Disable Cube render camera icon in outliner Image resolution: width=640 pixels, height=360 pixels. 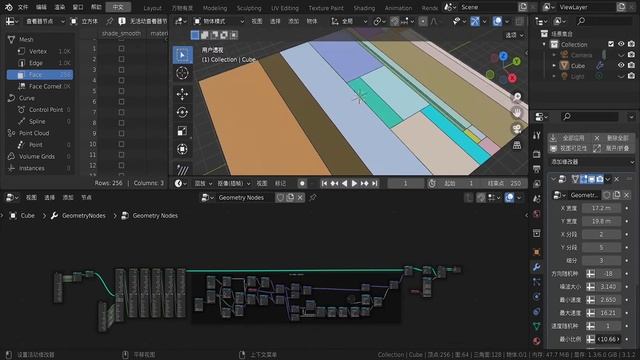pos(631,65)
